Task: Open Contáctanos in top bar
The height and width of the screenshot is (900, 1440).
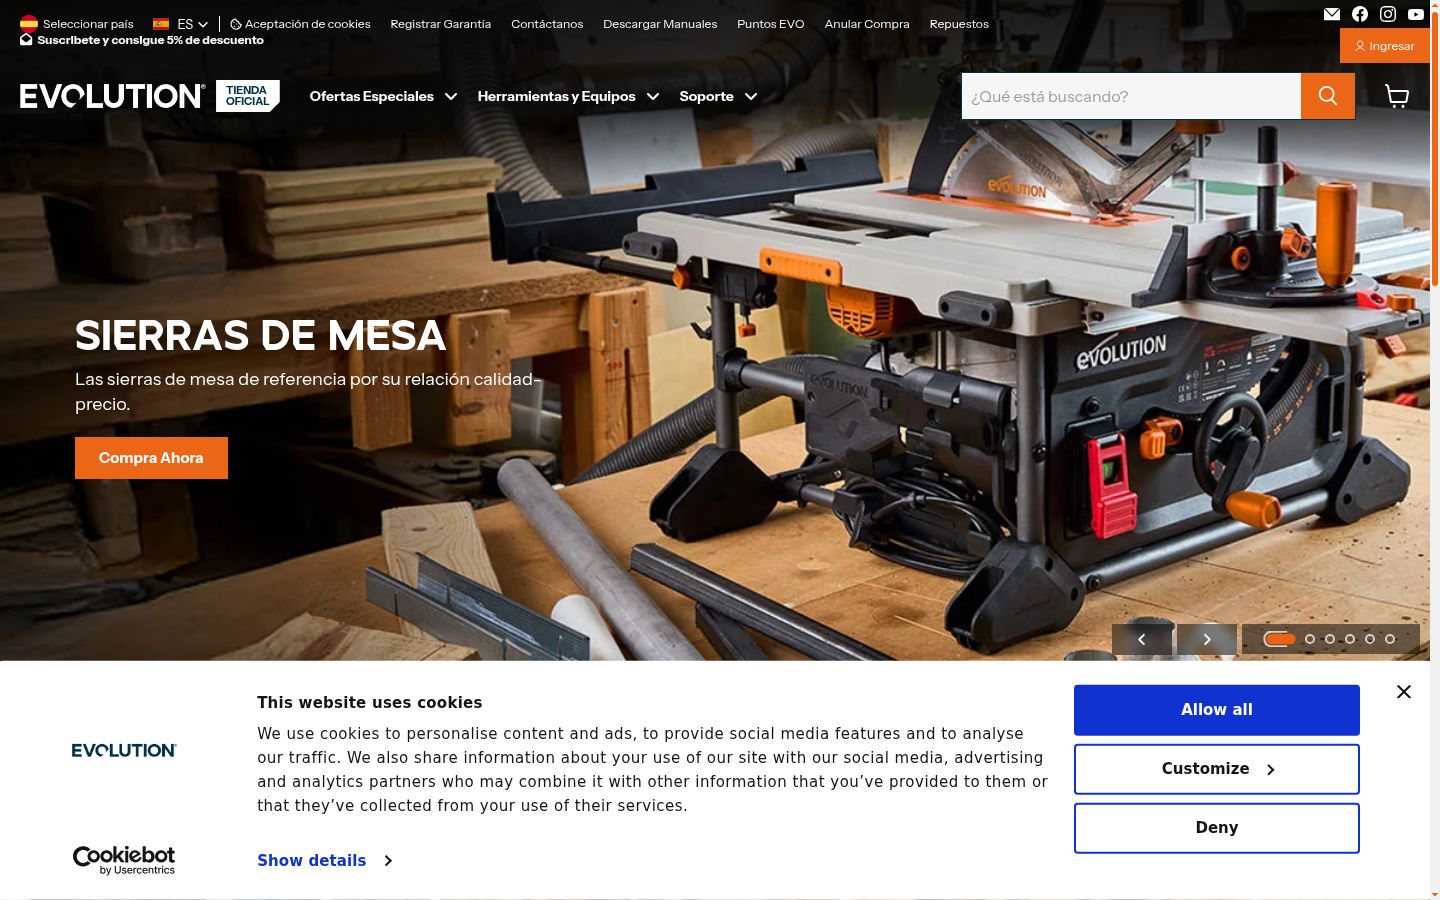Action: (x=547, y=24)
